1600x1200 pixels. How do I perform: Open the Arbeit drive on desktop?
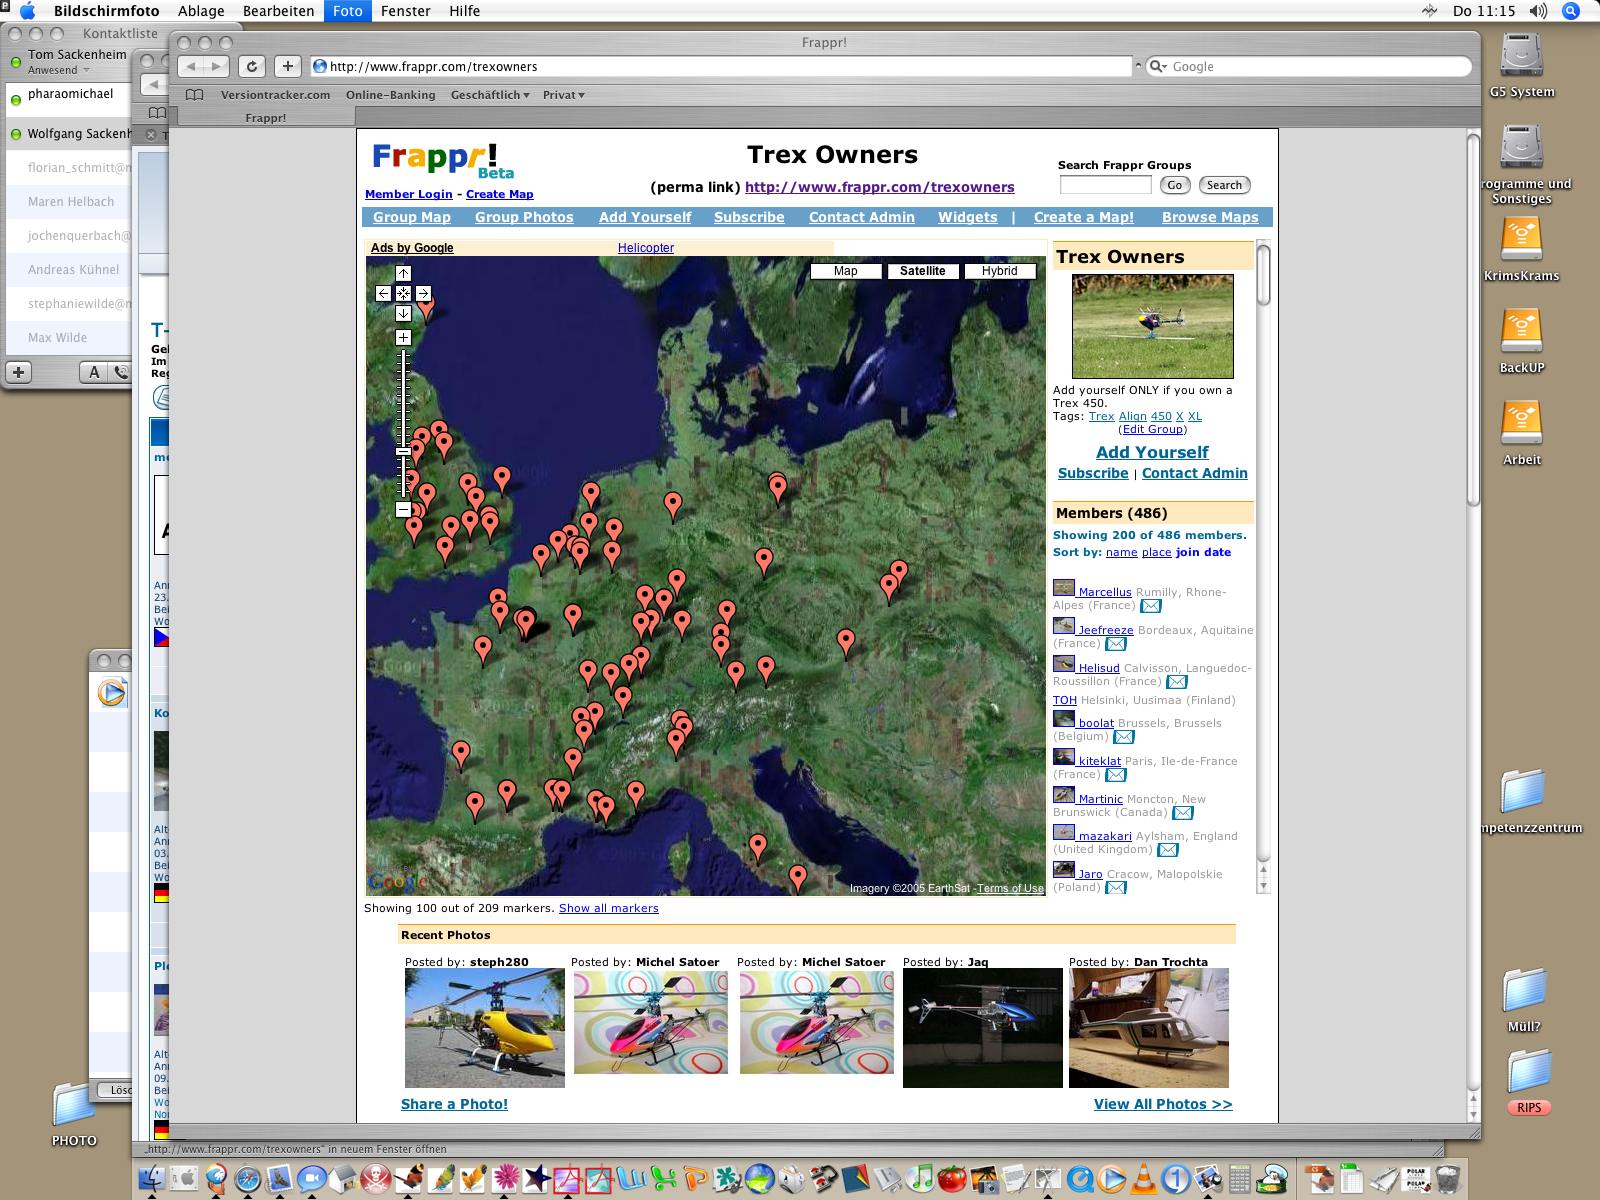[1522, 425]
